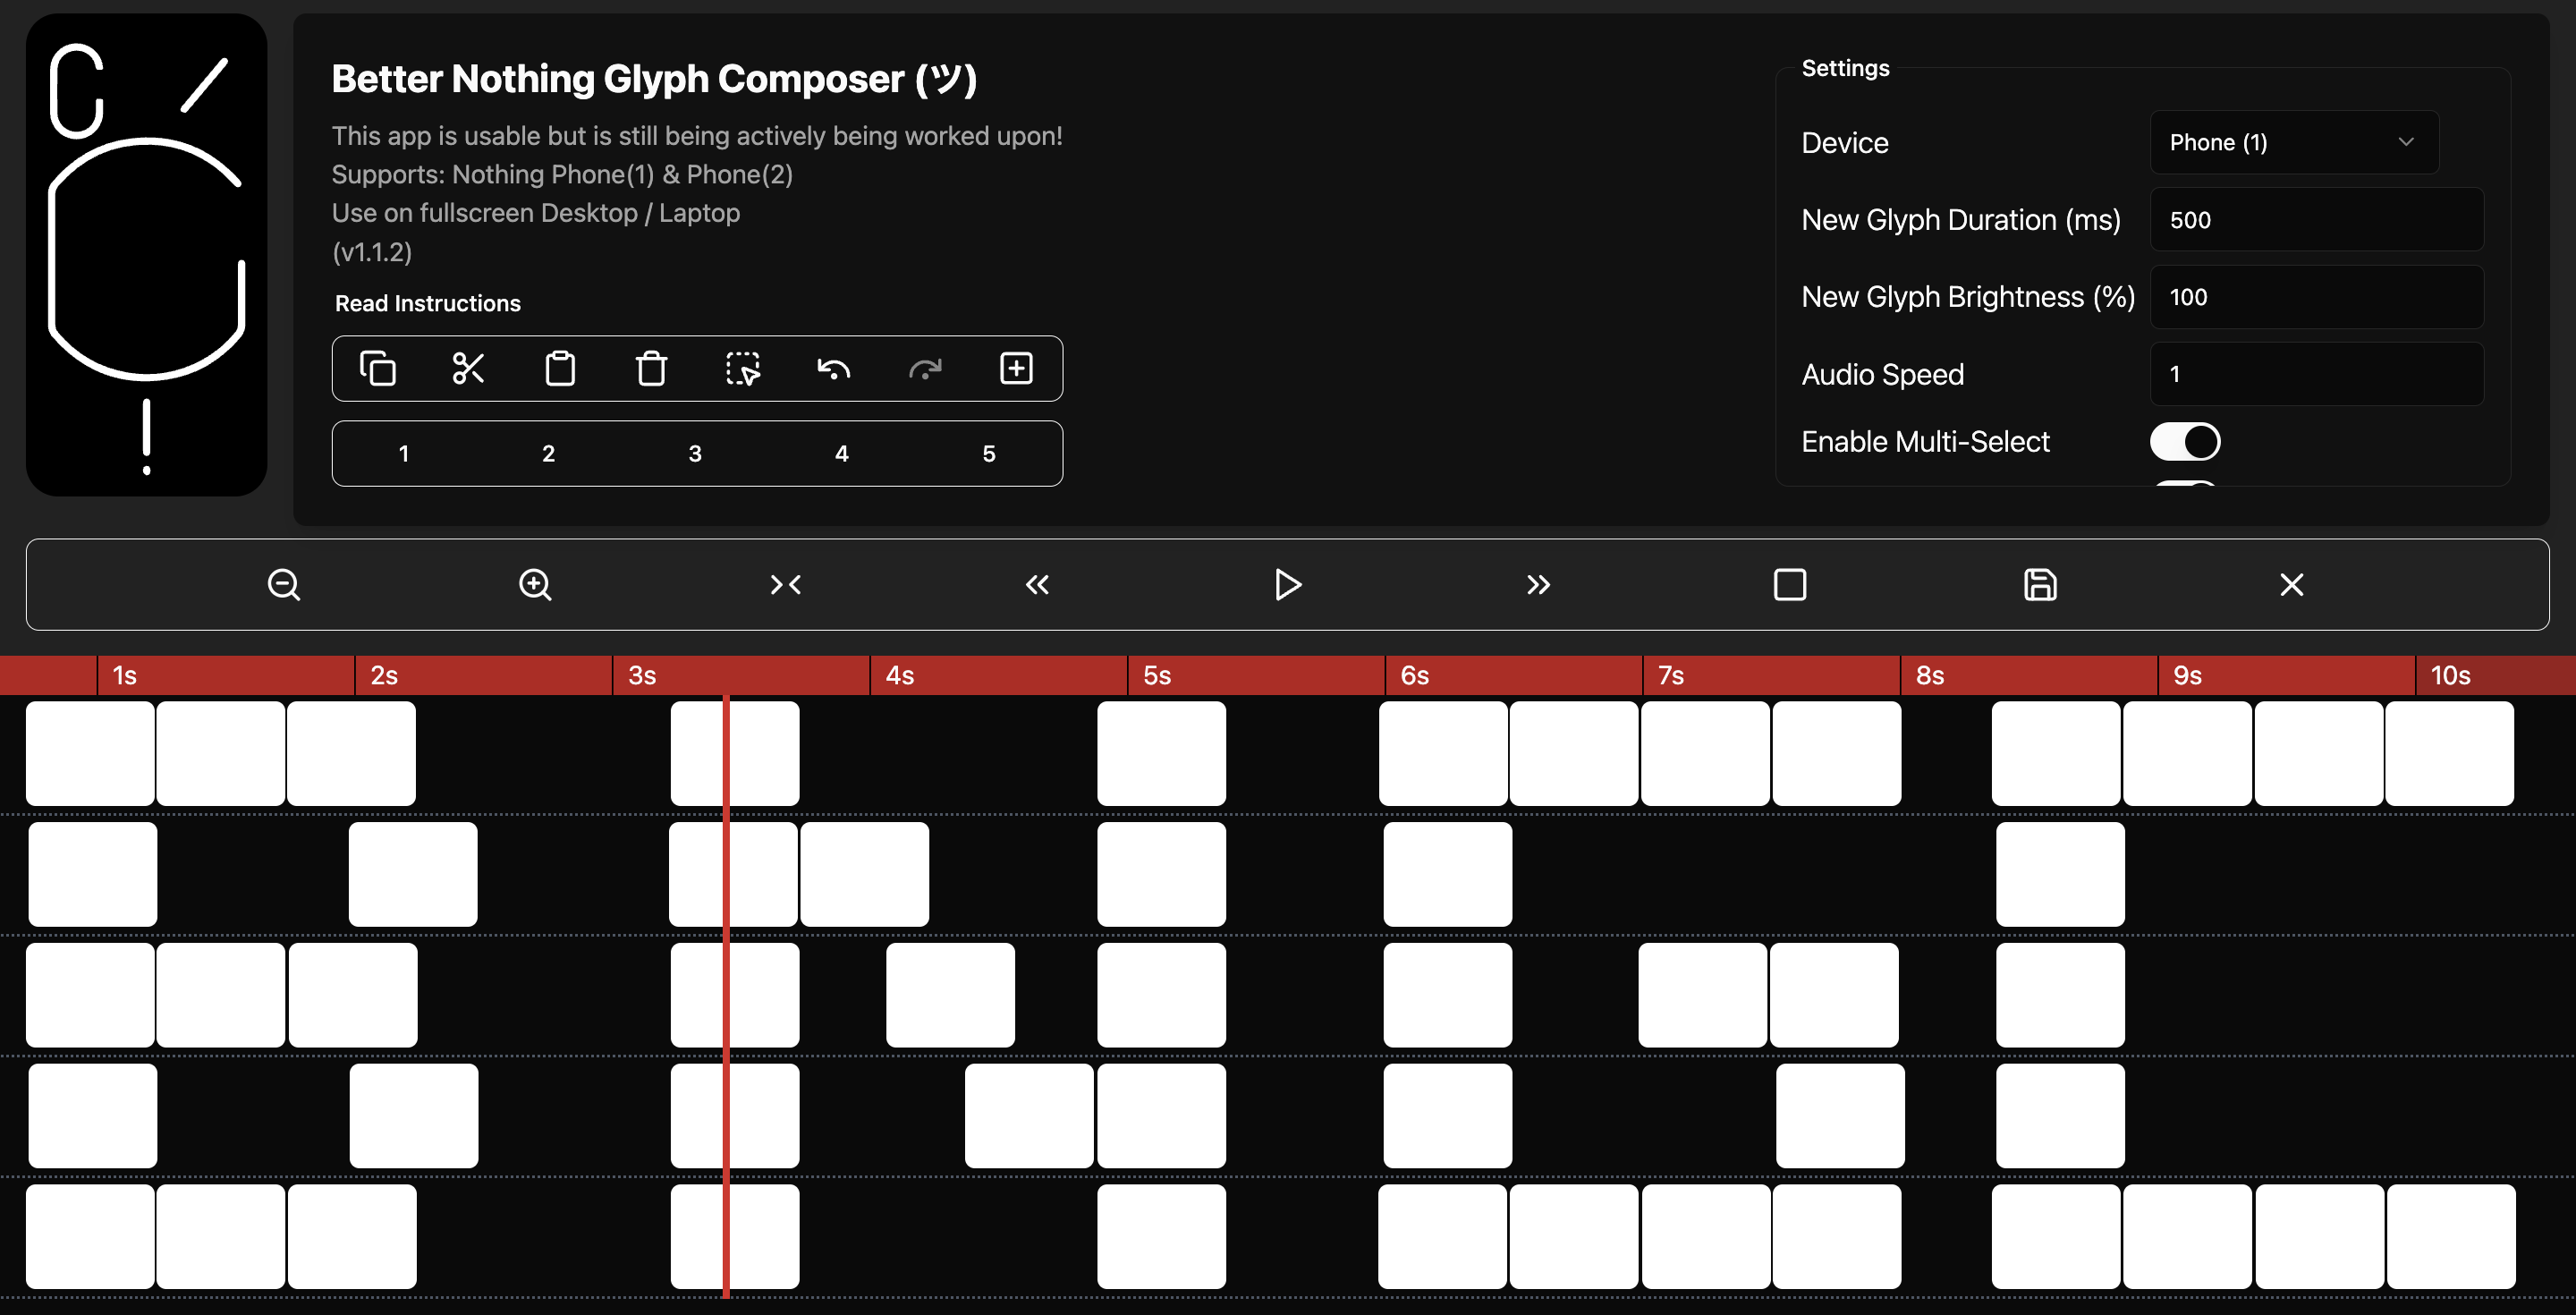Click the copy glyphs icon
Viewport: 2576px width, 1315px height.
[377, 368]
